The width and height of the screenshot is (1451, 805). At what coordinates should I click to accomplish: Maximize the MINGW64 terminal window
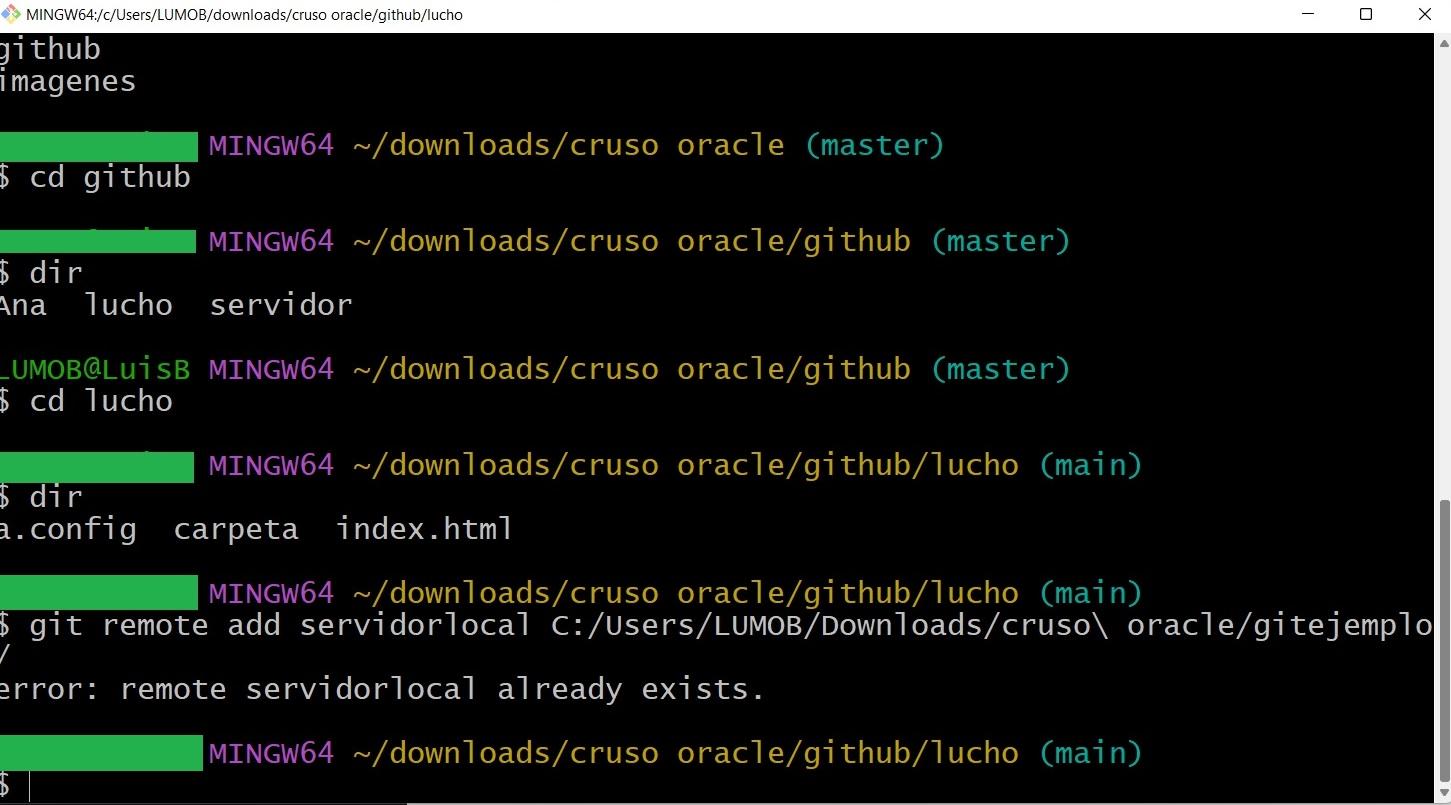point(1366,14)
